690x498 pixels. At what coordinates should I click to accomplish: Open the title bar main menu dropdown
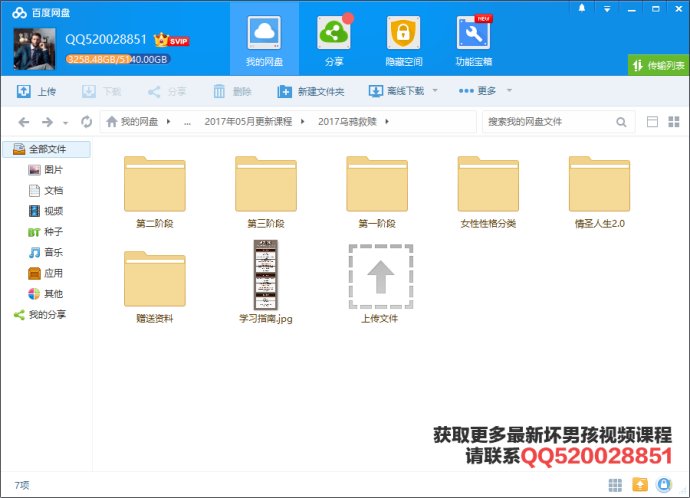[606, 8]
